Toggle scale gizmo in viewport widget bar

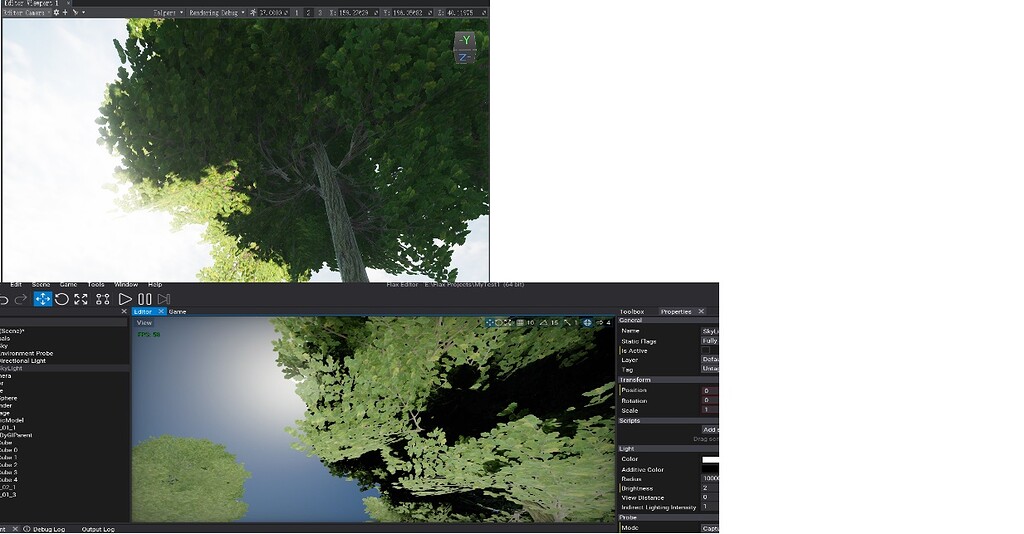click(x=508, y=322)
